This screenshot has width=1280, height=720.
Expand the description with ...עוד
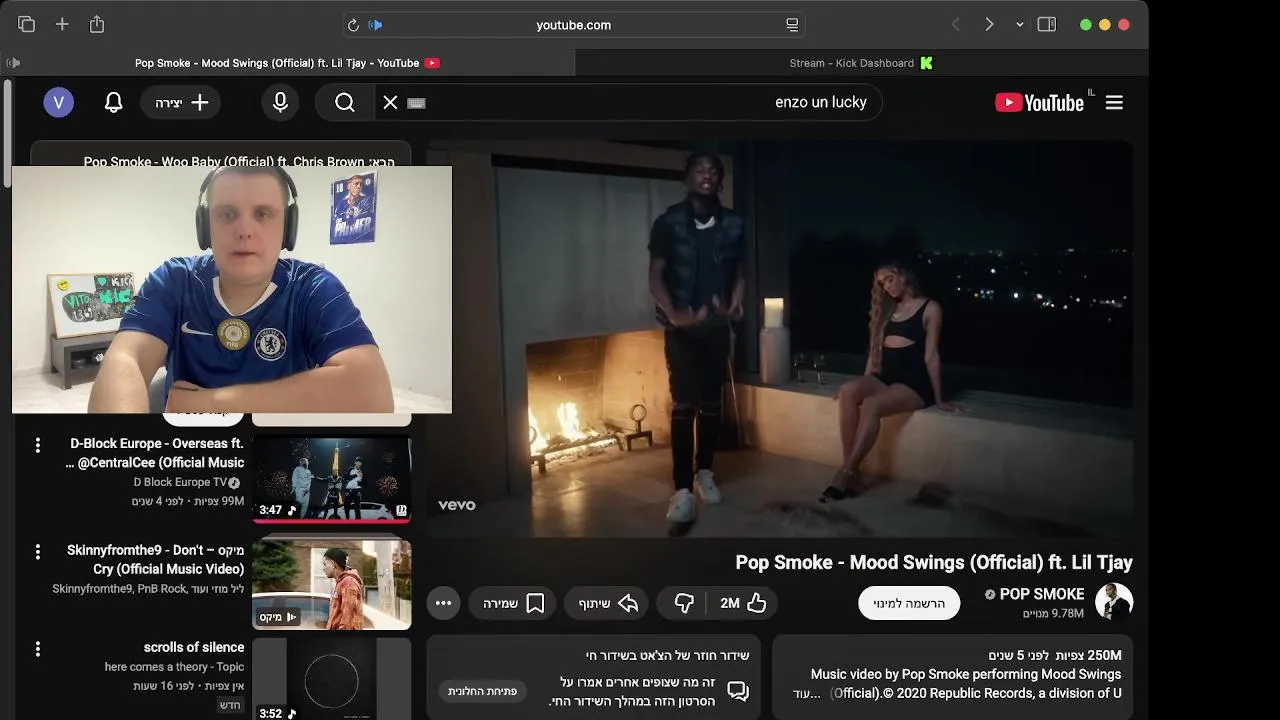coord(806,693)
